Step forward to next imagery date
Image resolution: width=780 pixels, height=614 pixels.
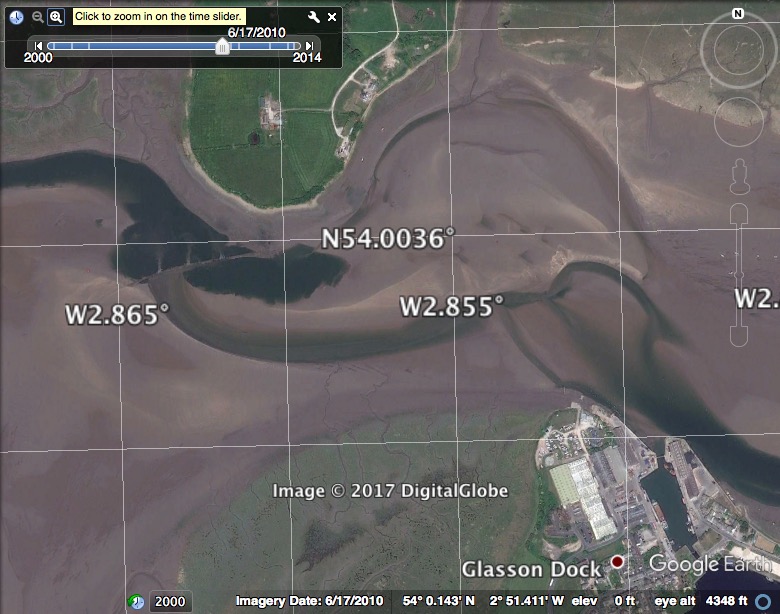[x=309, y=46]
